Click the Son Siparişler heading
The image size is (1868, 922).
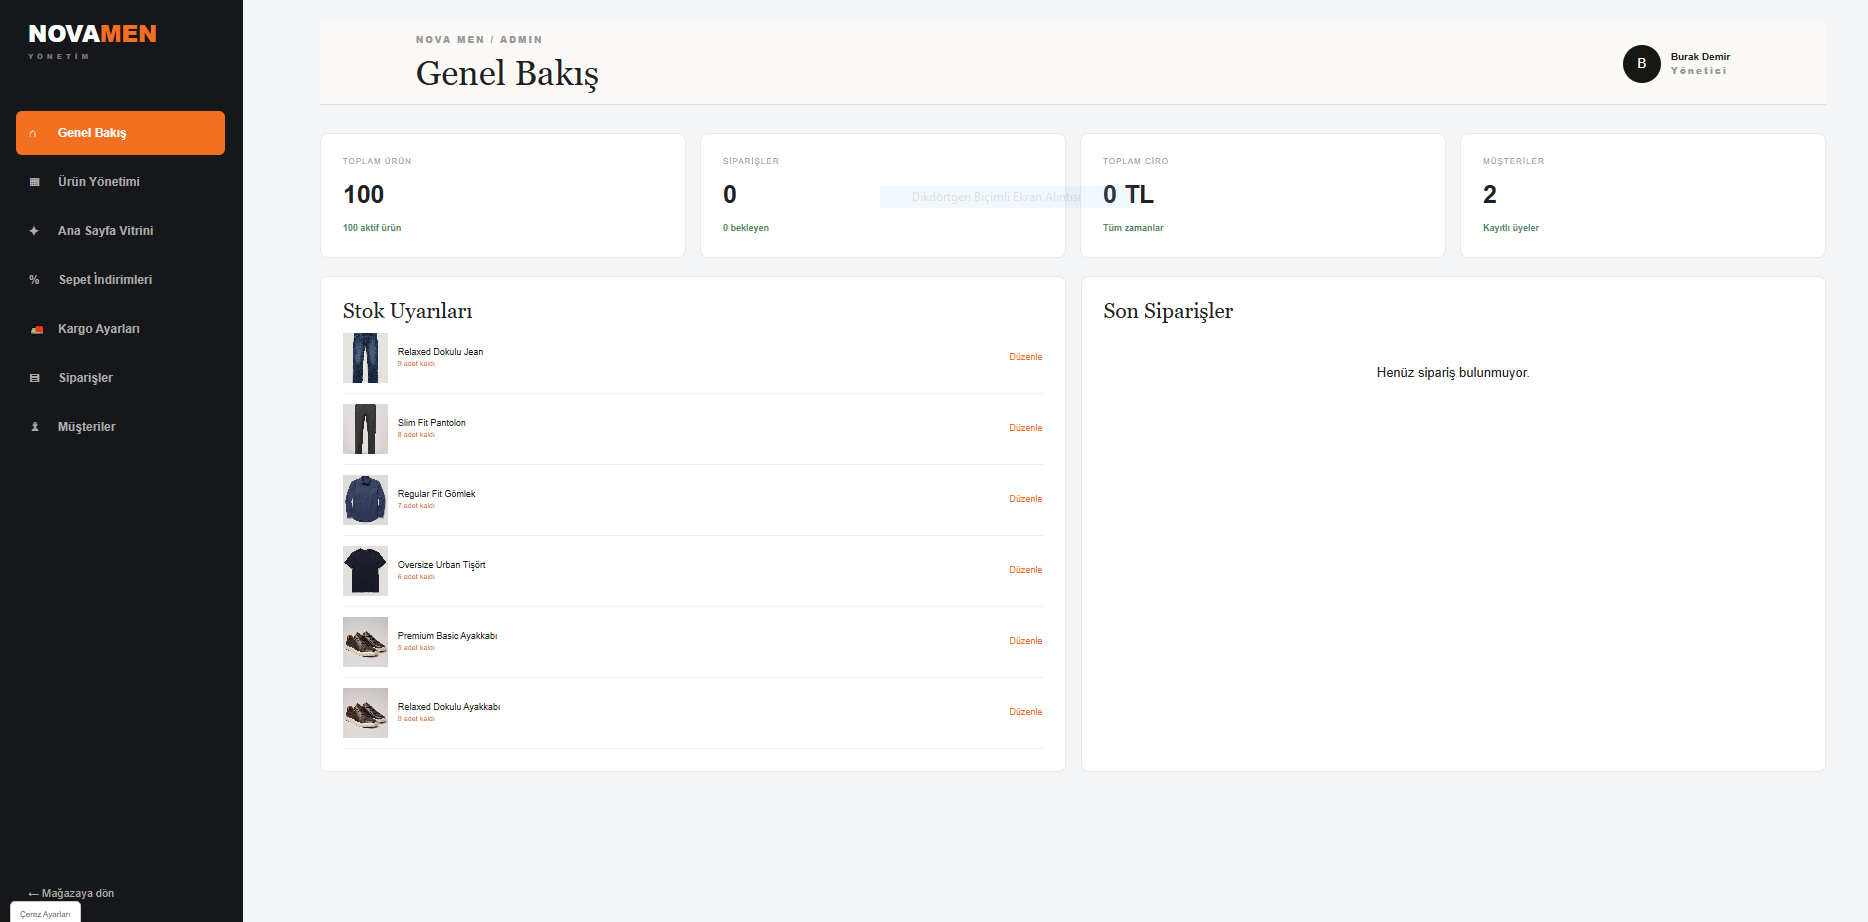point(1168,311)
